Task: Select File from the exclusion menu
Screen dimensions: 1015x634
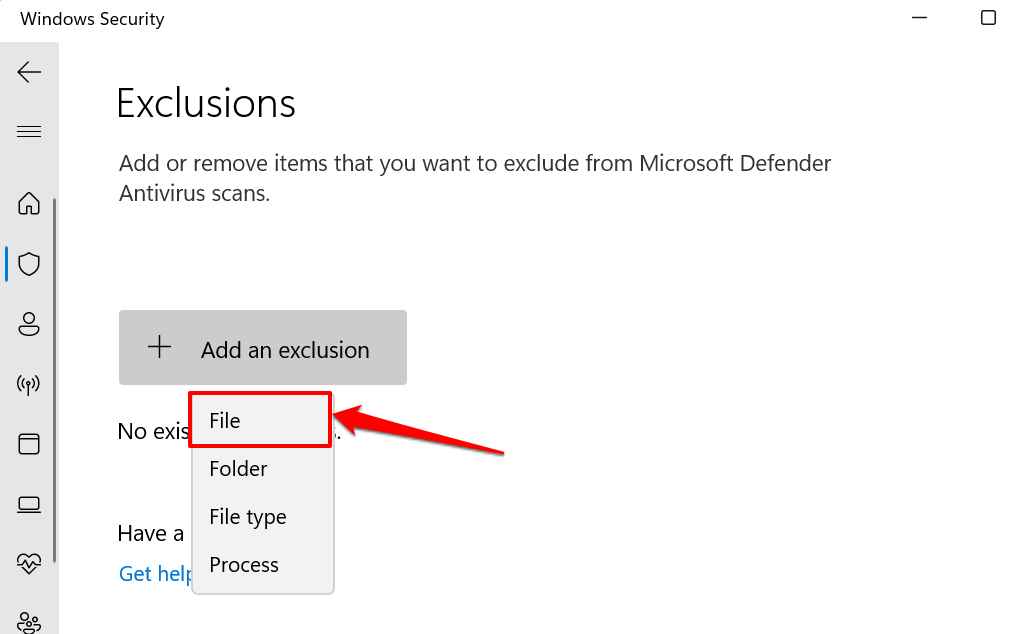Action: (260, 420)
